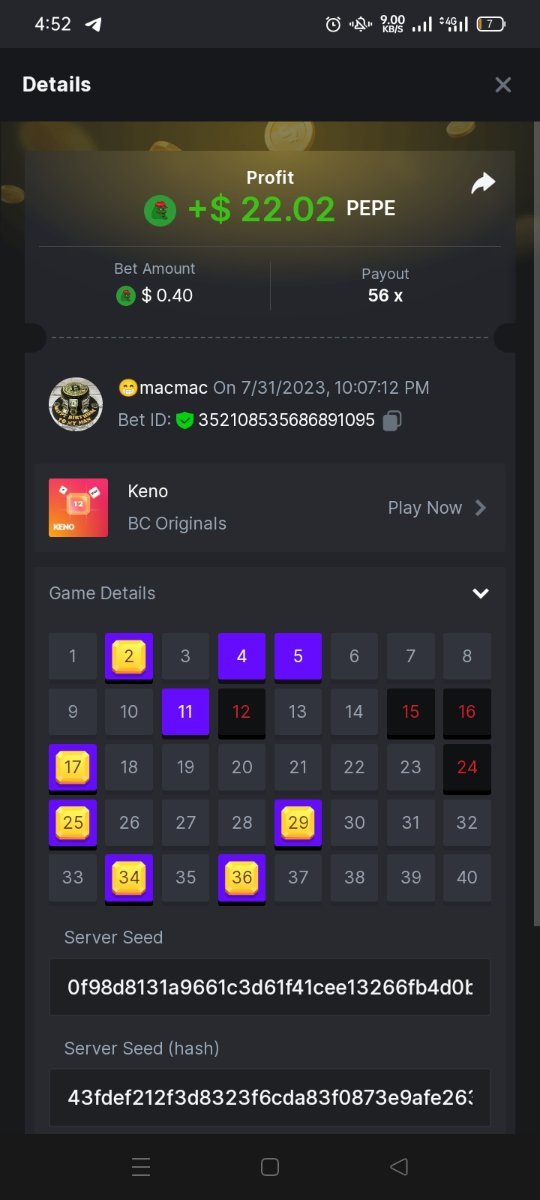Select purple Keno tile number 11
This screenshot has height=1200, width=540.
tap(185, 713)
